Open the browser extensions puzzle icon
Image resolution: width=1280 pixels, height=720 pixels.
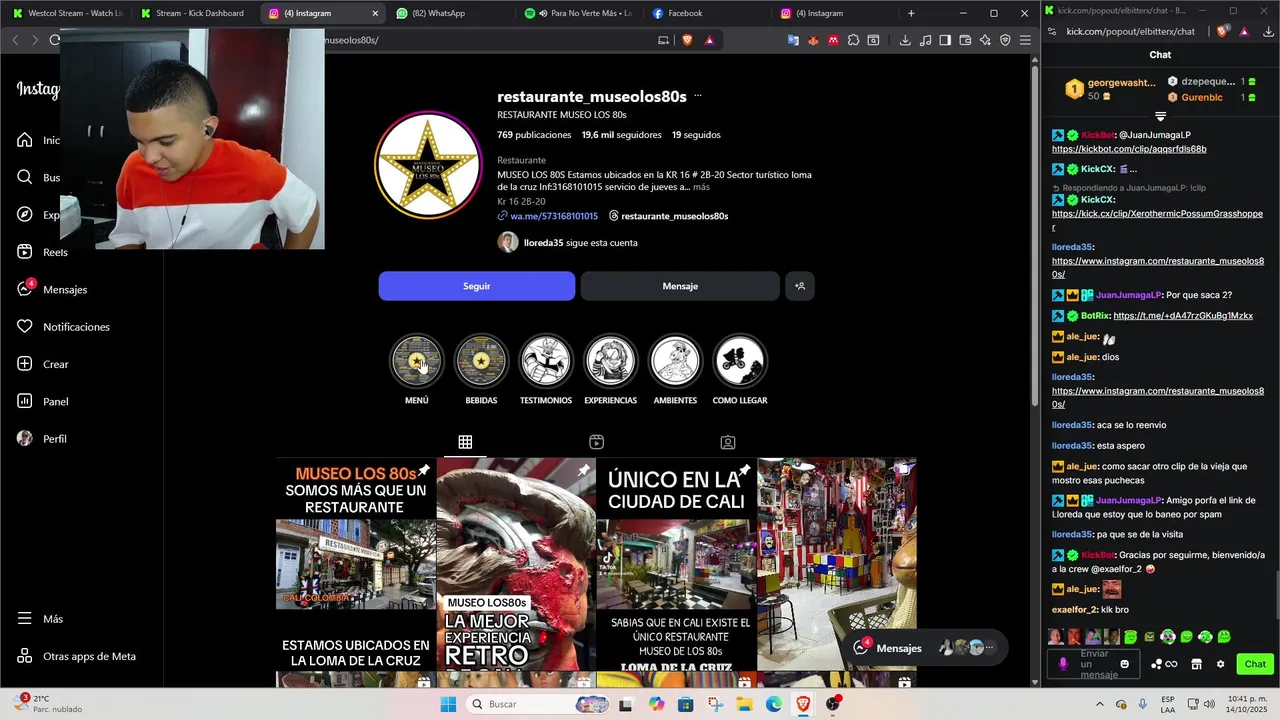pyautogui.click(x=853, y=40)
